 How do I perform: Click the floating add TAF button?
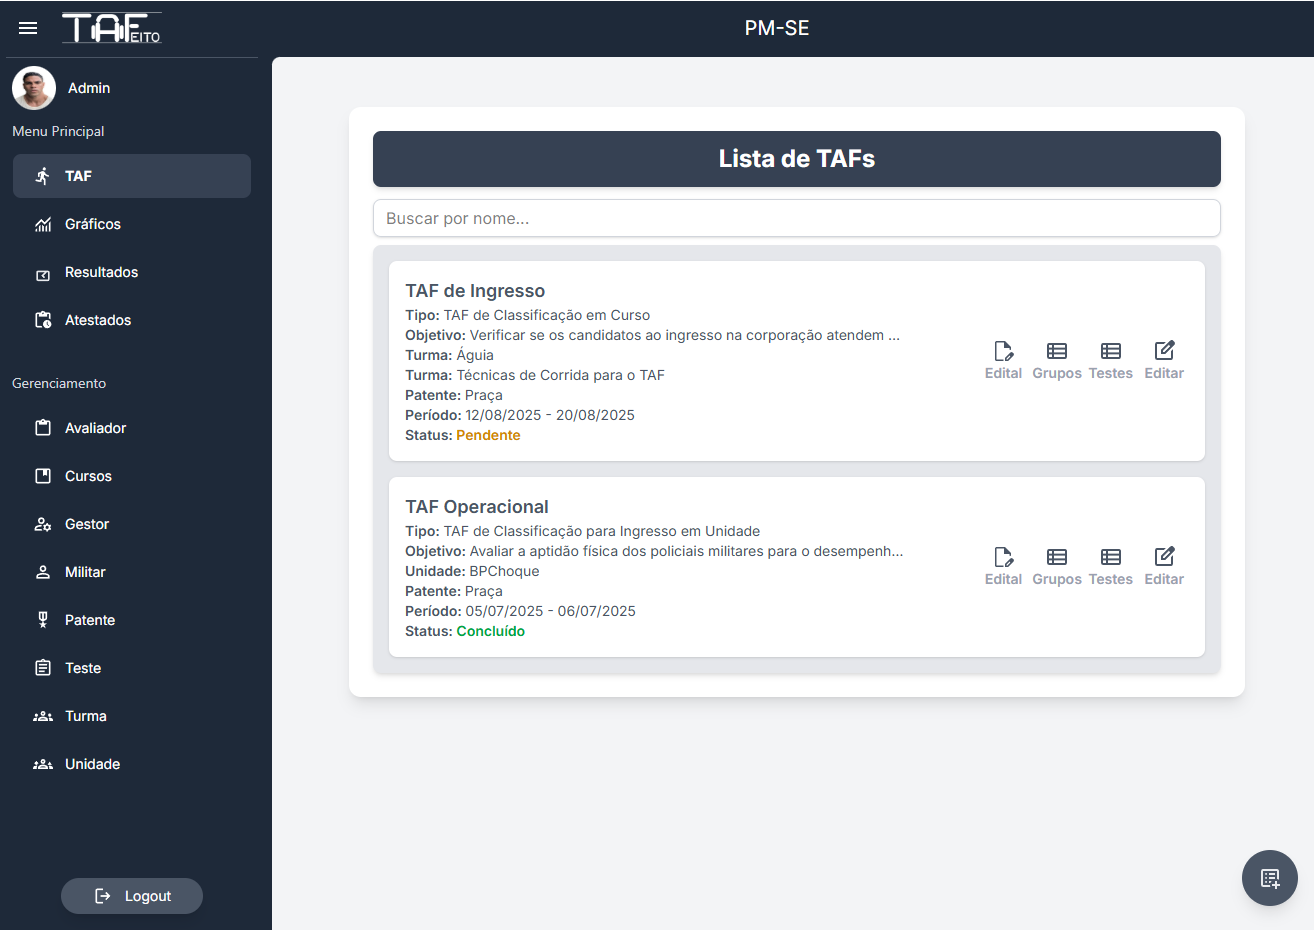click(1269, 878)
